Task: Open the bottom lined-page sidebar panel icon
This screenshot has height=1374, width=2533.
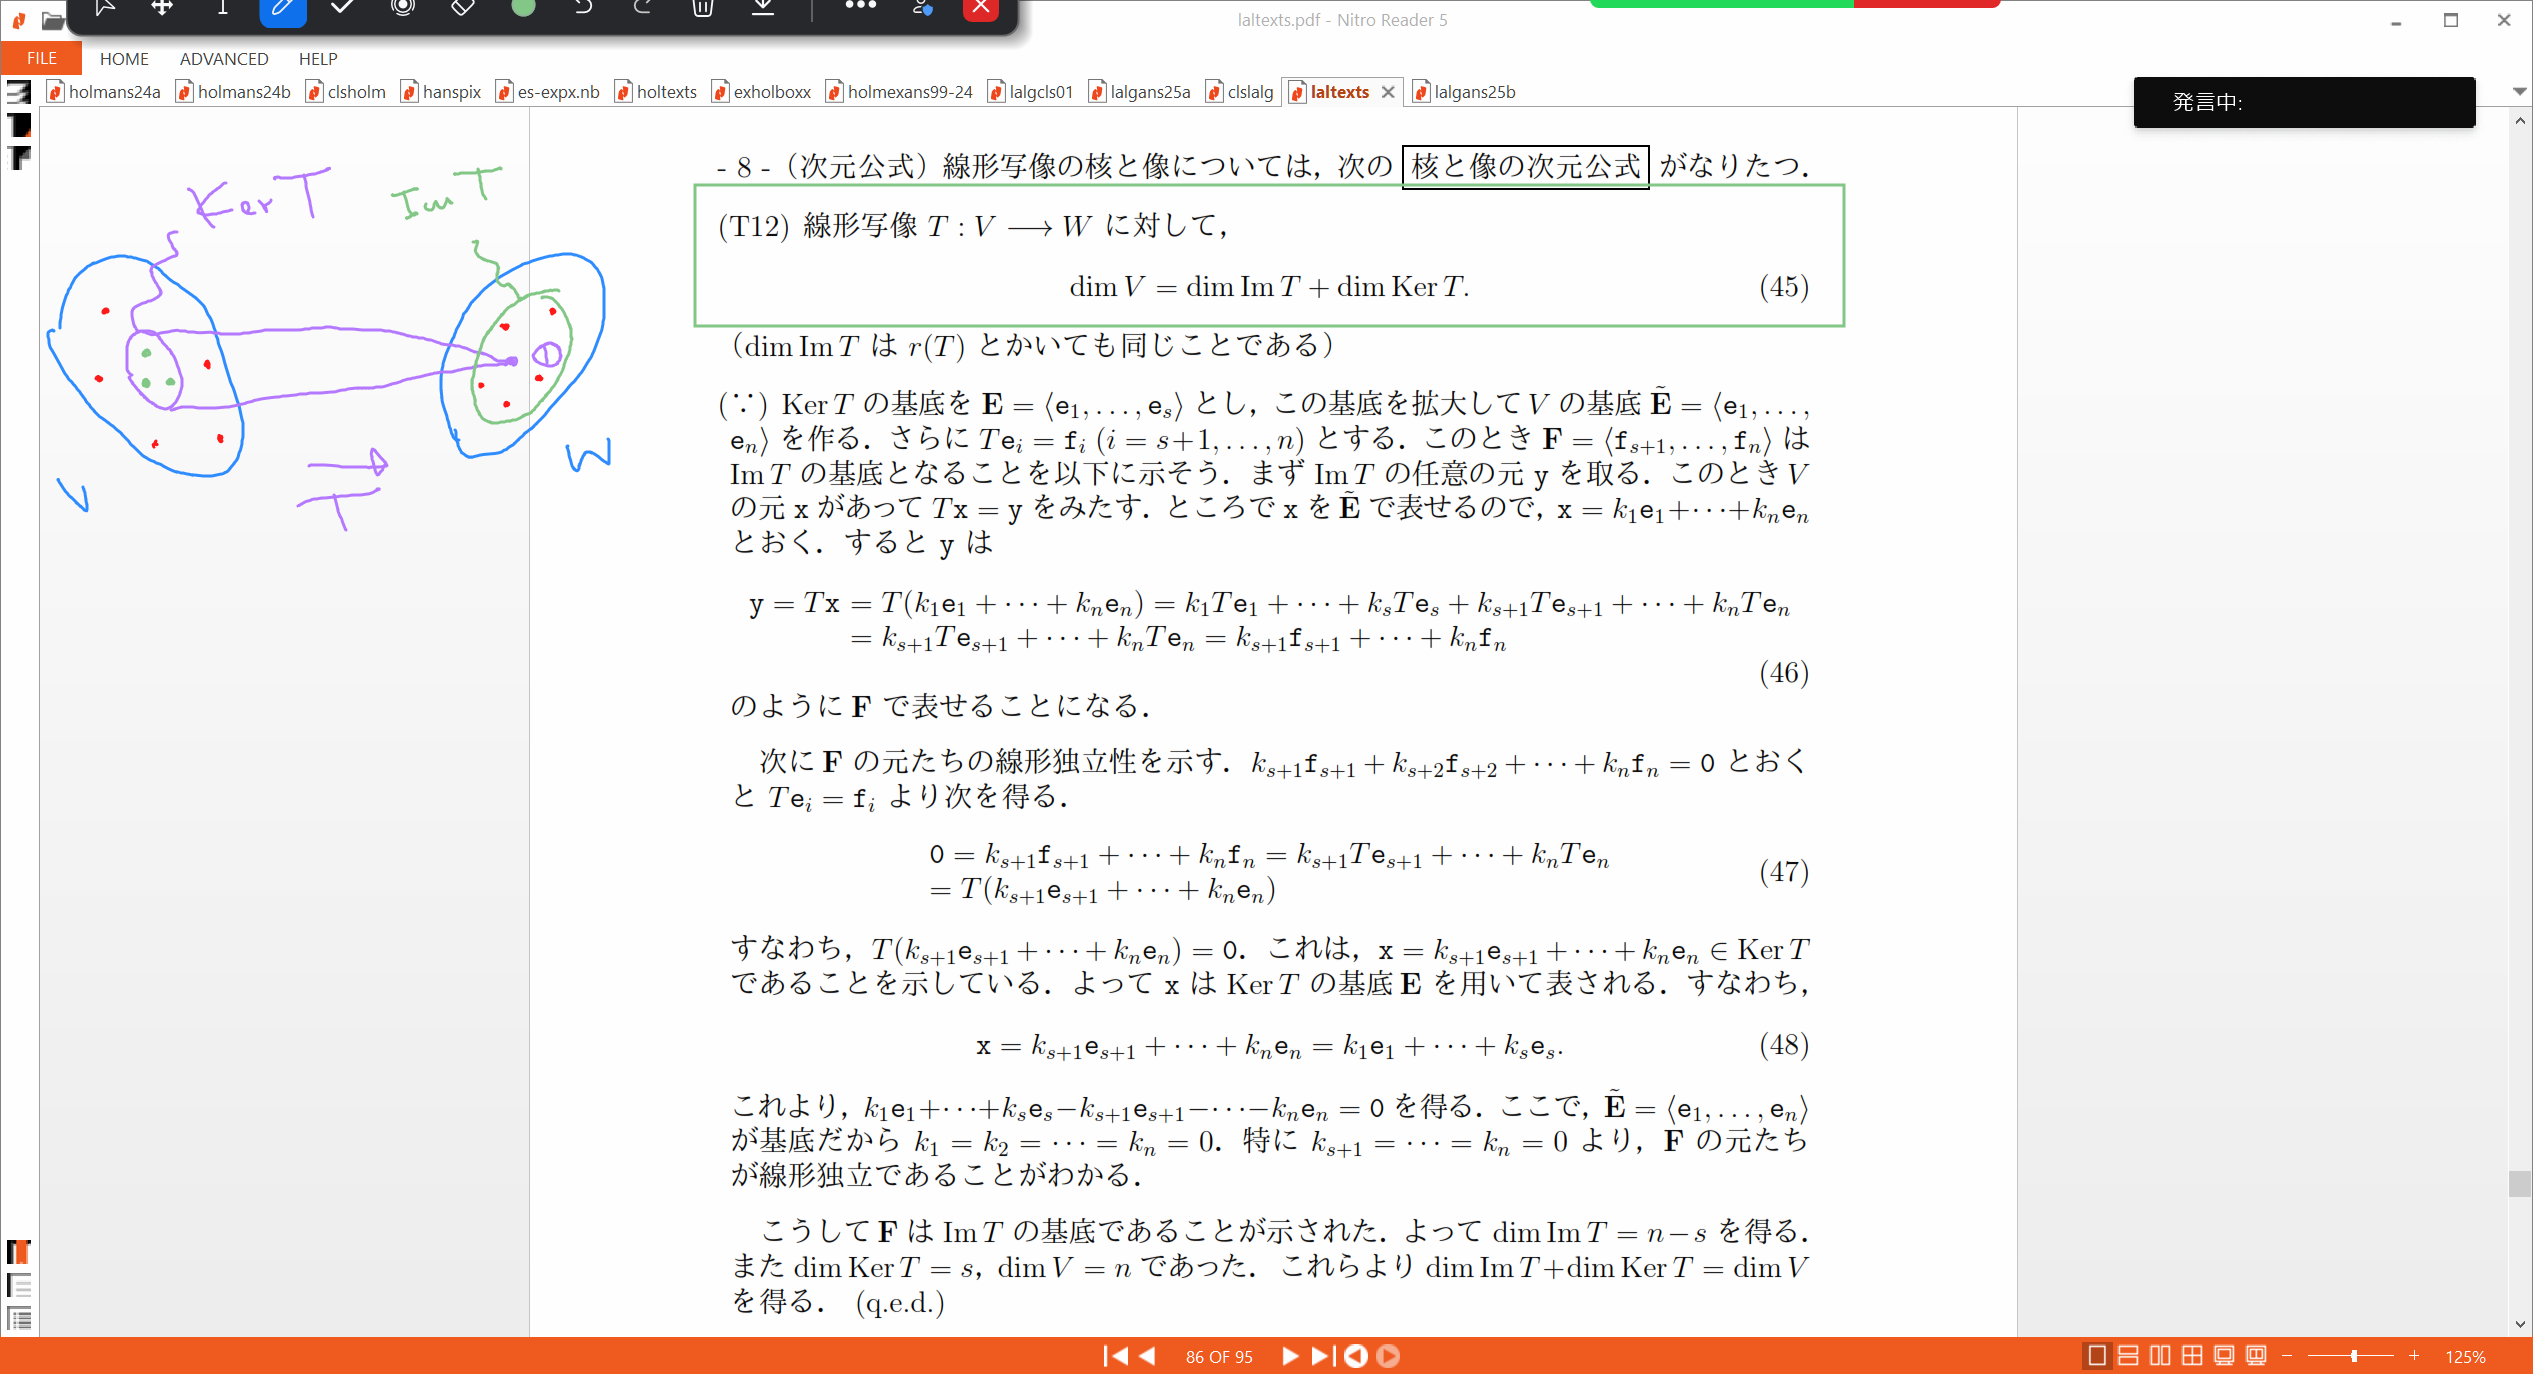Action: pos(19,1318)
